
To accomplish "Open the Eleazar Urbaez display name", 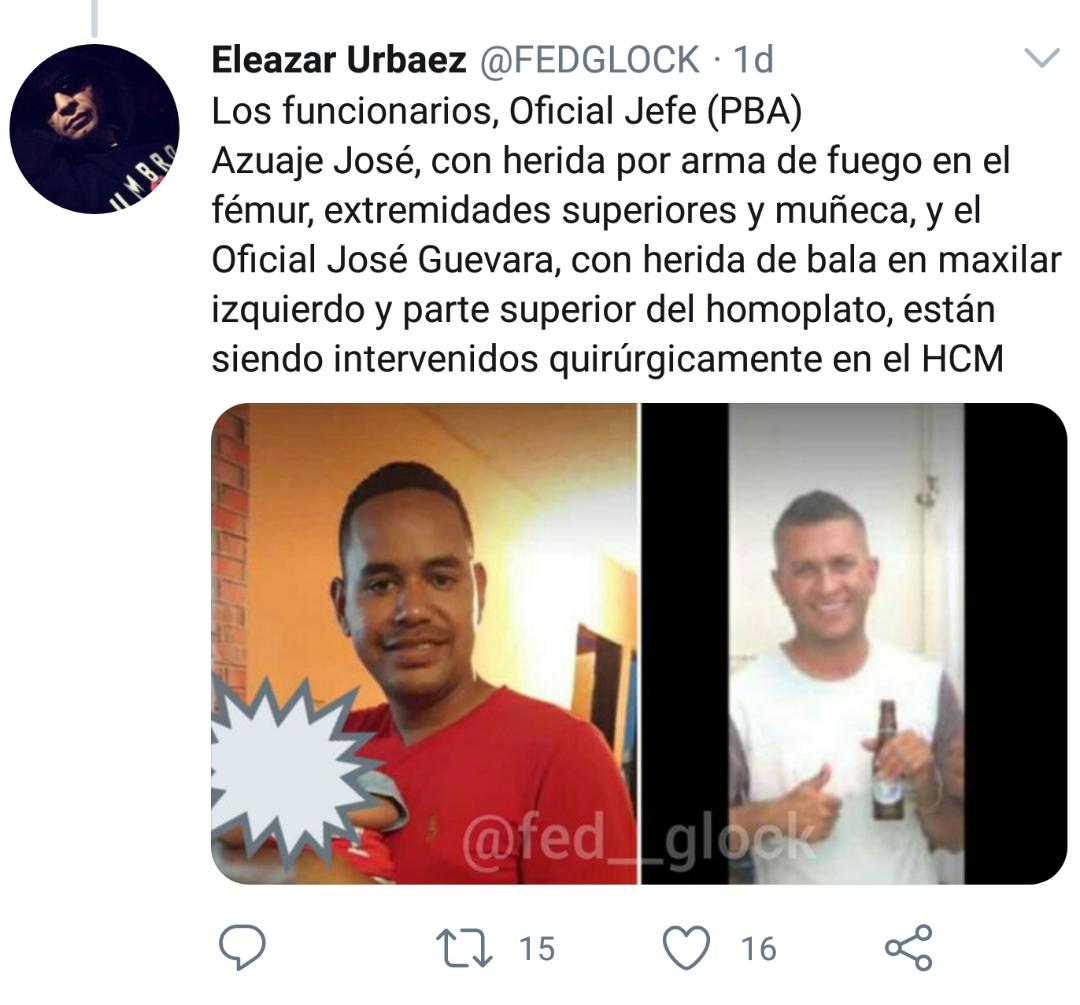I will point(338,60).
